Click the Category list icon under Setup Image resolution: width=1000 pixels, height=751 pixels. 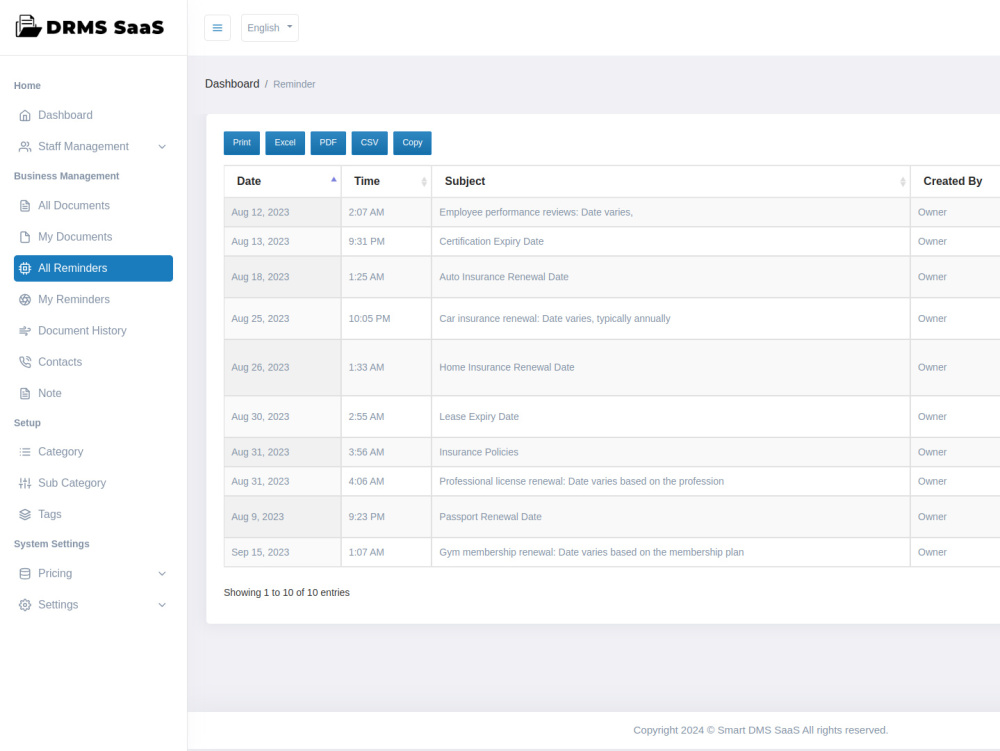[23, 452]
